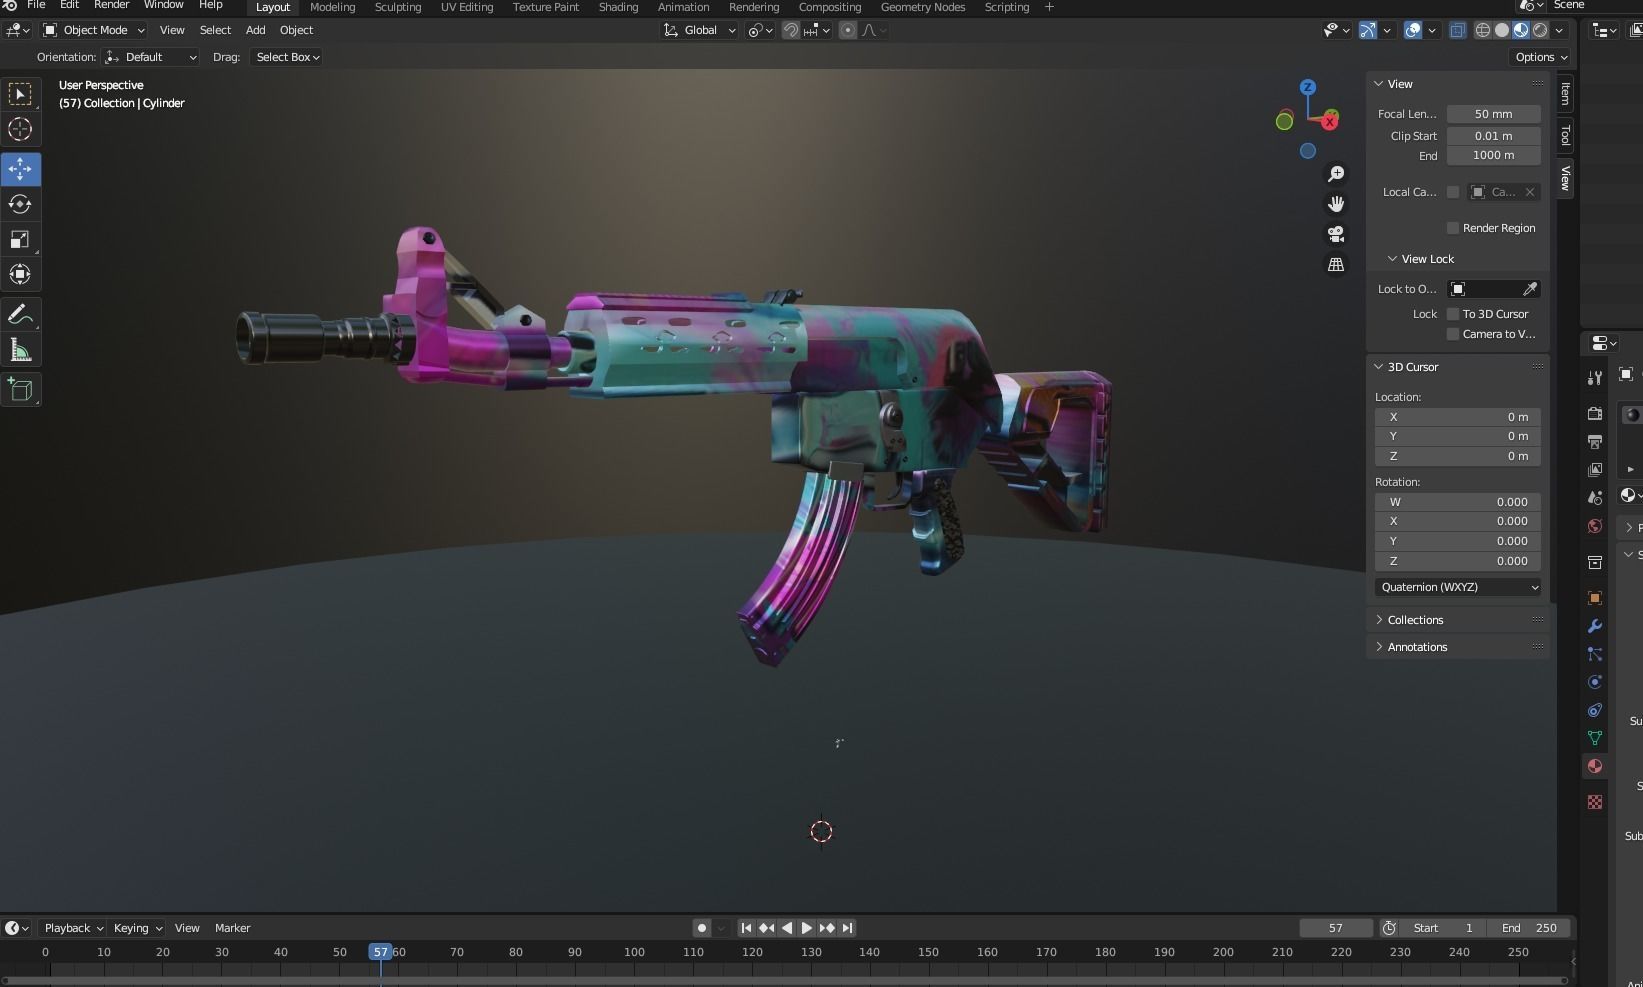Viewport: 1643px width, 987px height.
Task: Click the current frame 57 field
Action: 1336,928
